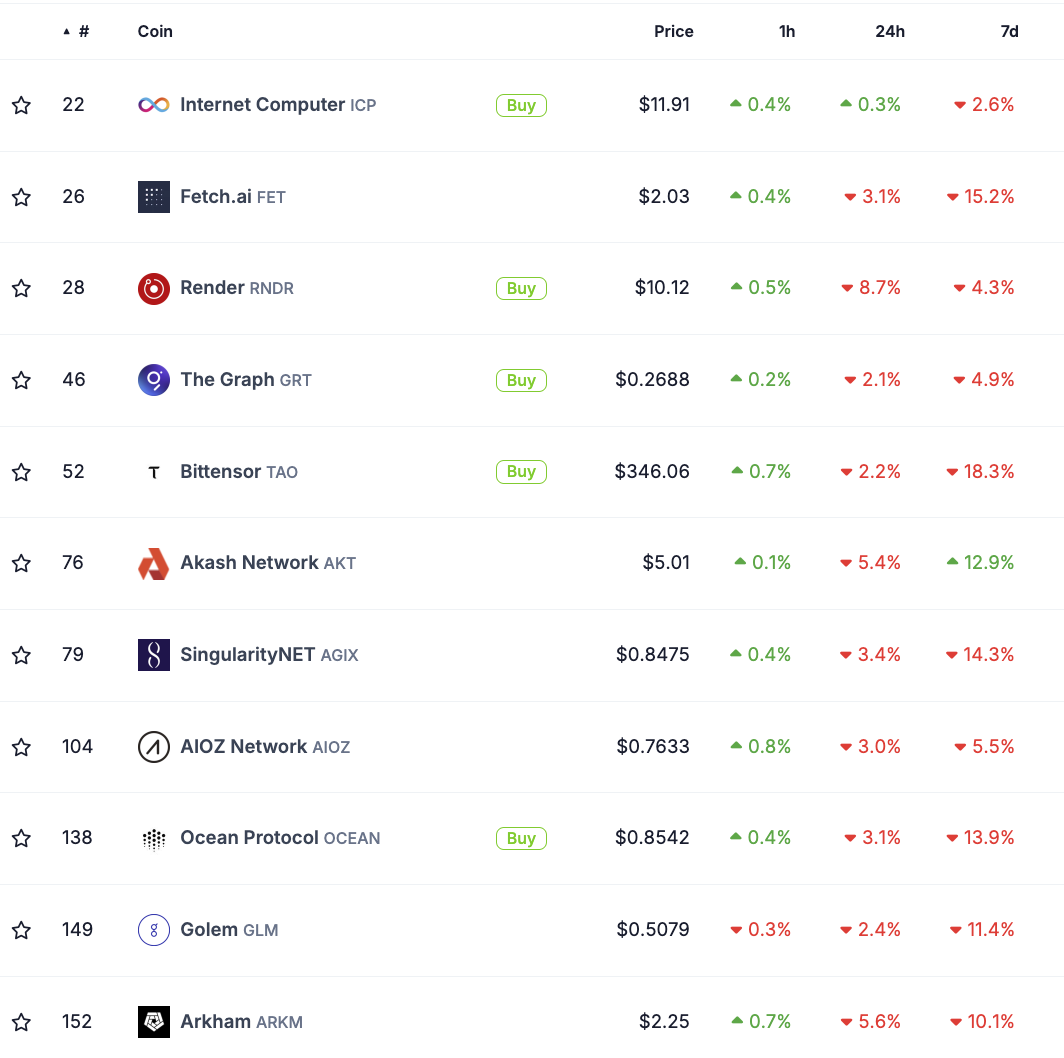The height and width of the screenshot is (1058, 1064).
Task: Click the AIOZ Network logo icon
Action: [x=153, y=747]
